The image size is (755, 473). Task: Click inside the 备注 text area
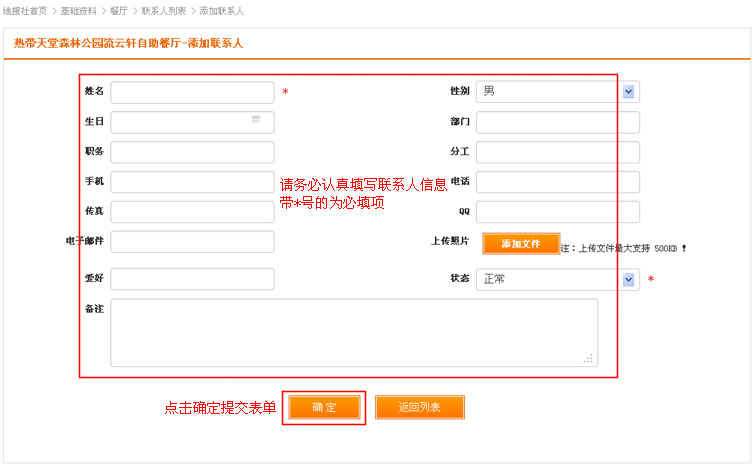(354, 333)
